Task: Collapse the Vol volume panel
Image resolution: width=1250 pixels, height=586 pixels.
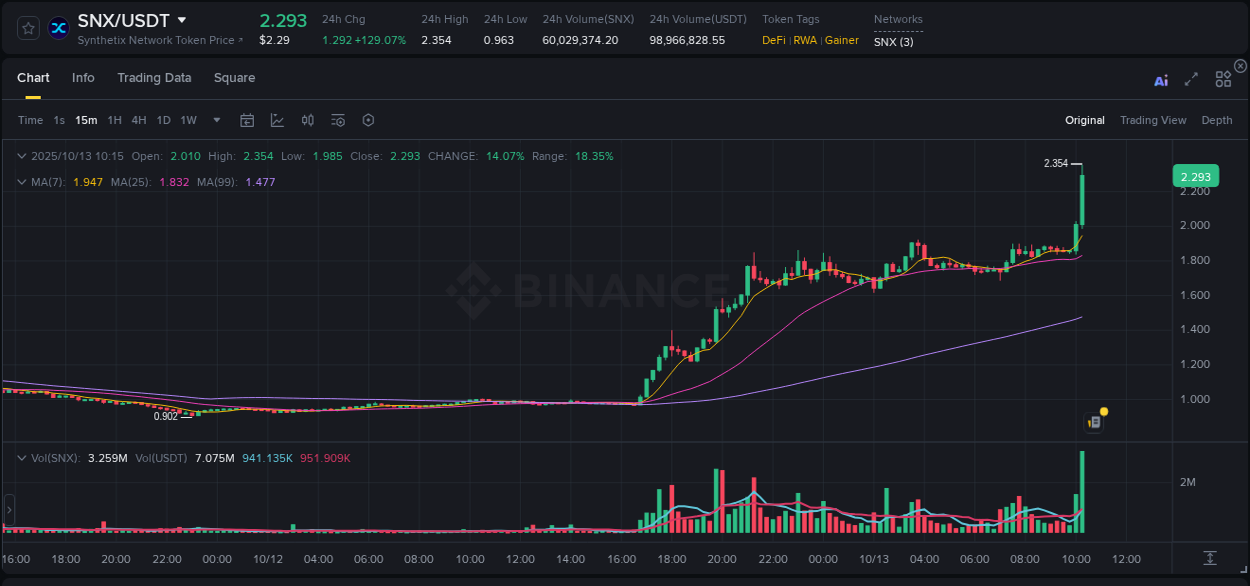Action: tap(22, 457)
